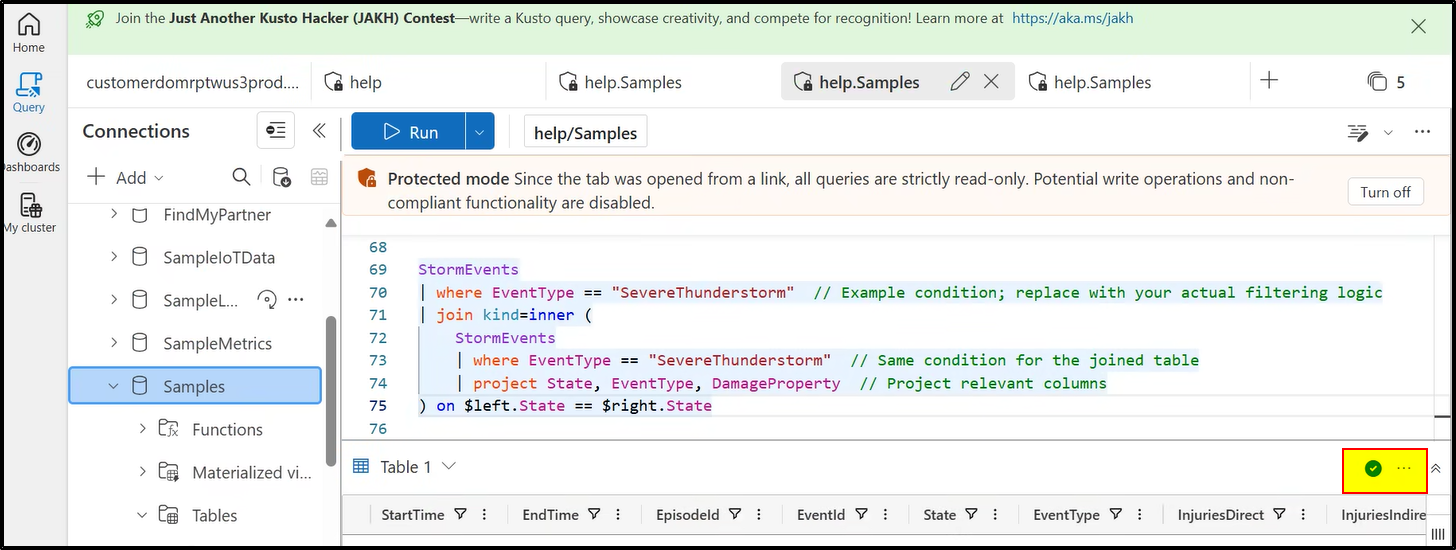Select the Functions folder

pos(227,429)
